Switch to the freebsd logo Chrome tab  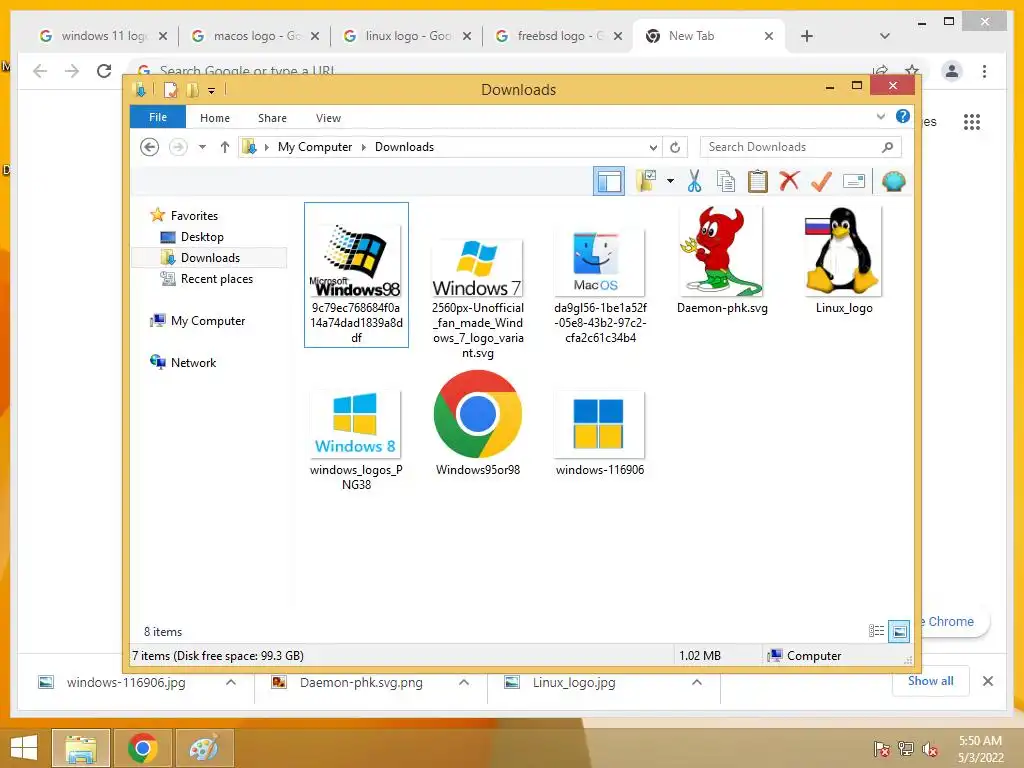tap(559, 36)
